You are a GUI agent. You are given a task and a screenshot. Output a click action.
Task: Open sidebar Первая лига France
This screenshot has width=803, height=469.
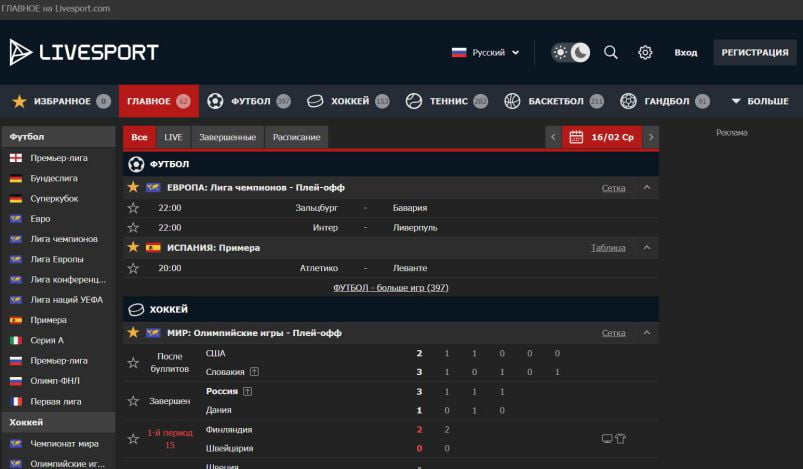click(x=58, y=401)
